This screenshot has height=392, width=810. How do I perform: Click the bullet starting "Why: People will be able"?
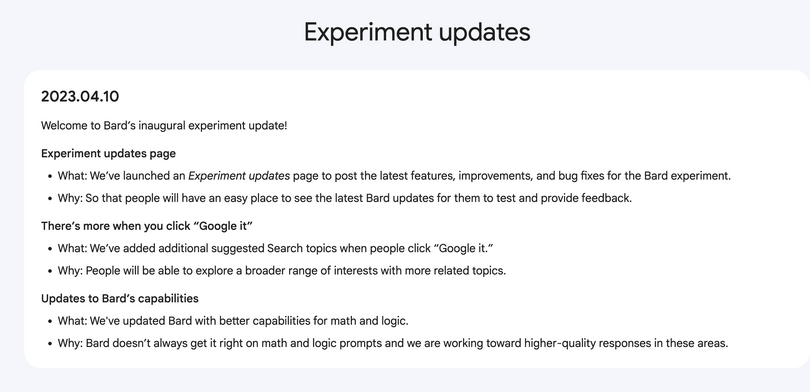pos(282,271)
